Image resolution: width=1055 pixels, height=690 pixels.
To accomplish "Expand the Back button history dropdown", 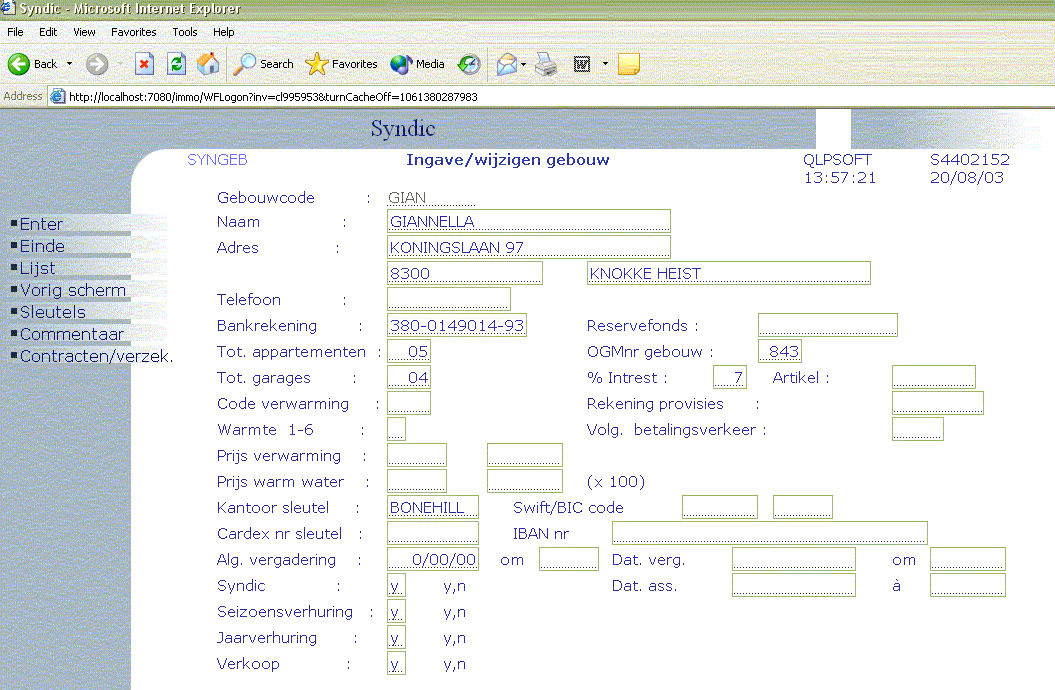I will click(69, 64).
